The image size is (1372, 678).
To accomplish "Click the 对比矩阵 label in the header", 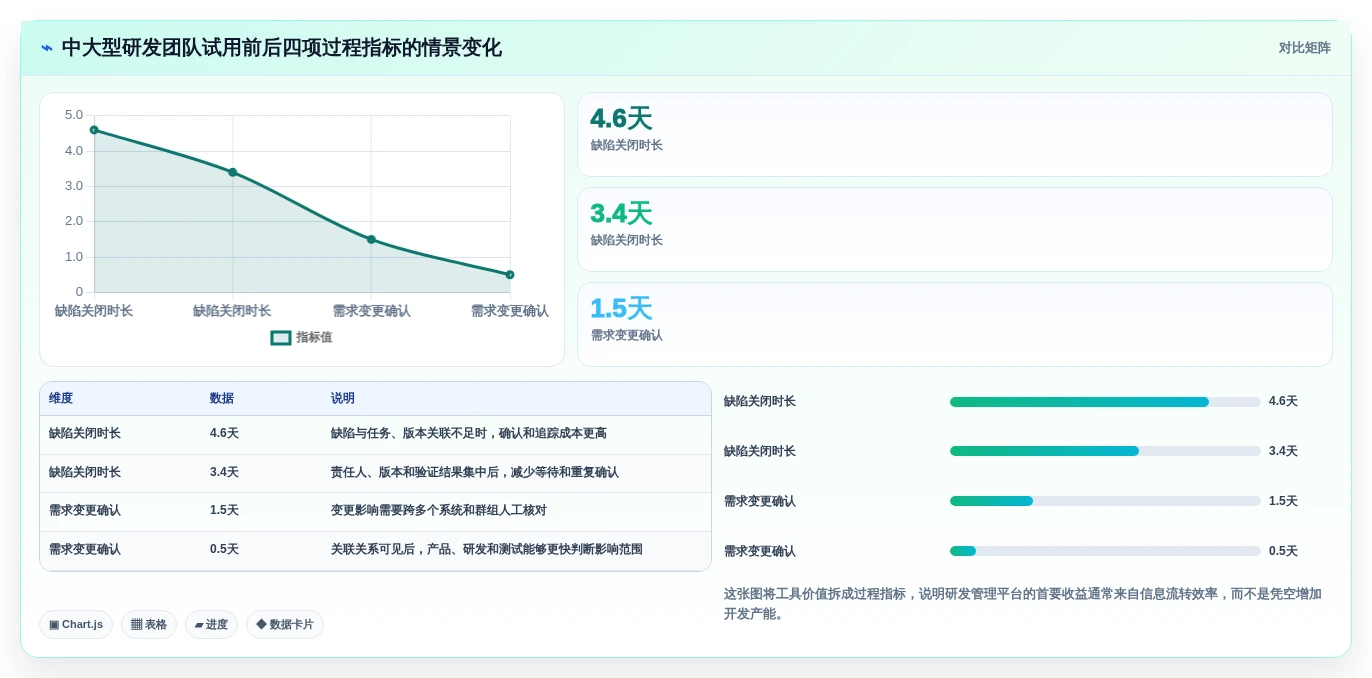I will (x=1304, y=48).
